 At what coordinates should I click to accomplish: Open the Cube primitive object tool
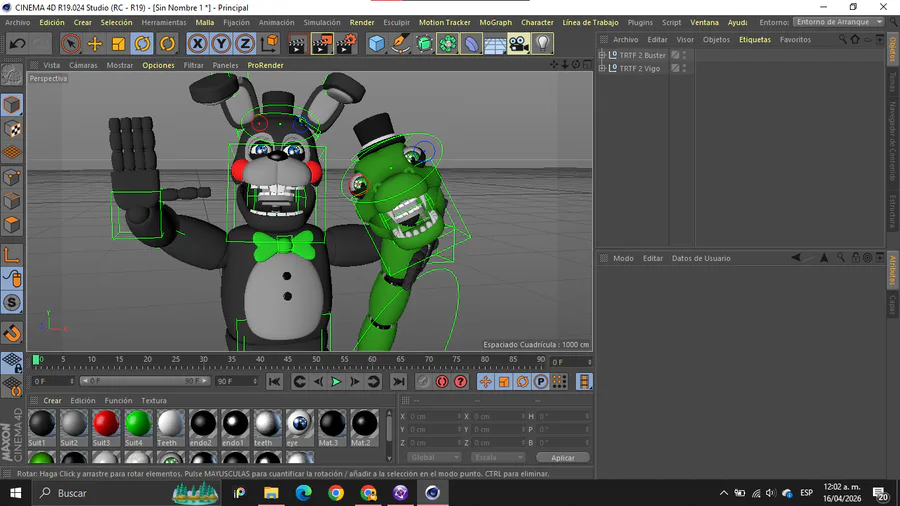point(376,43)
